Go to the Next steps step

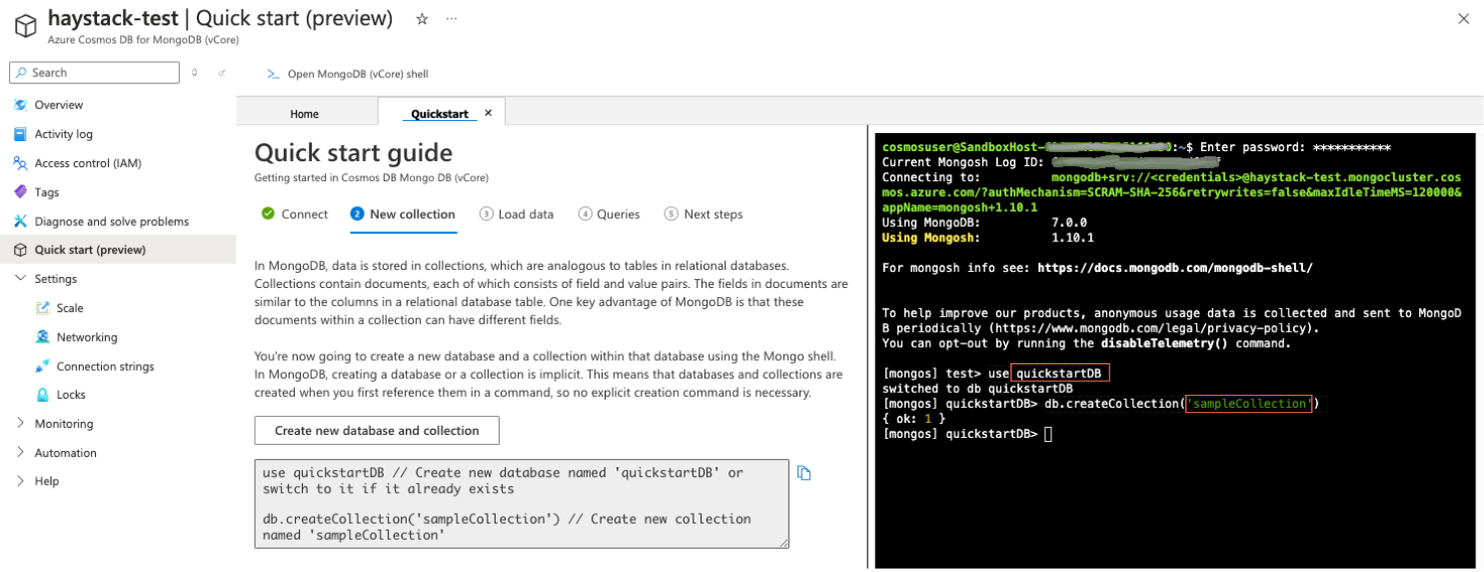tap(703, 214)
